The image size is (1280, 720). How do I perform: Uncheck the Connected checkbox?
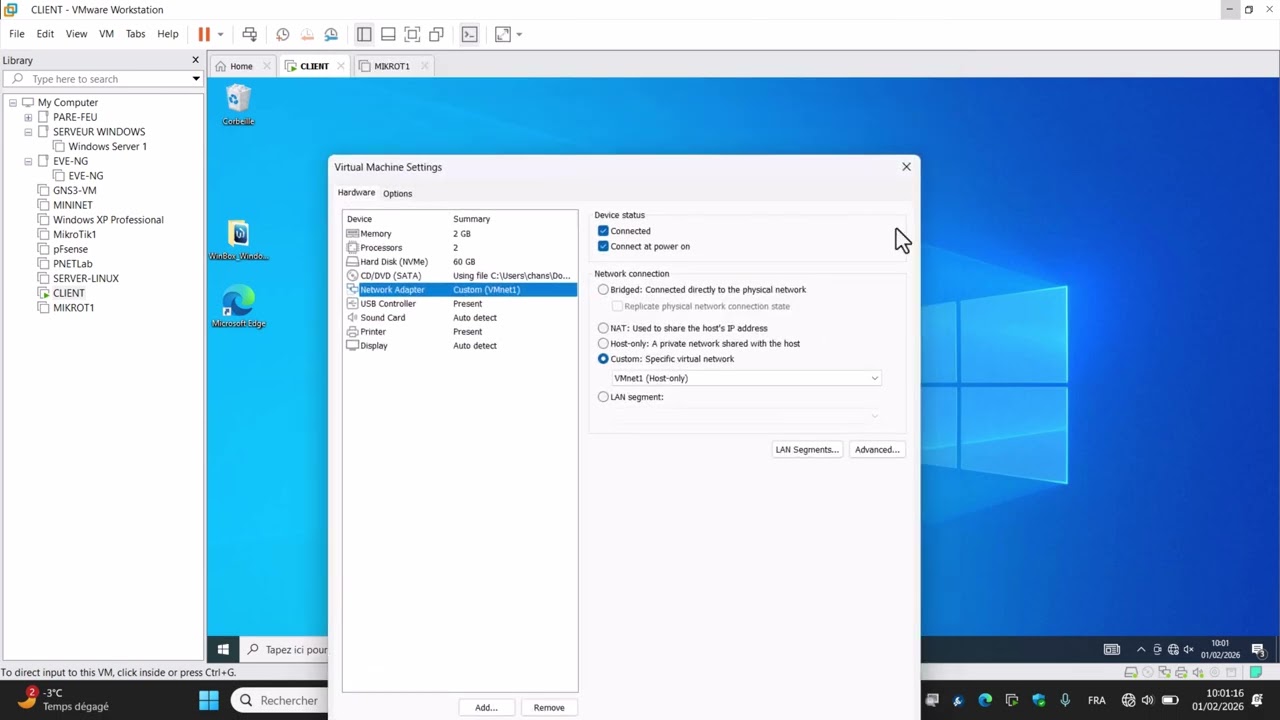tap(603, 231)
